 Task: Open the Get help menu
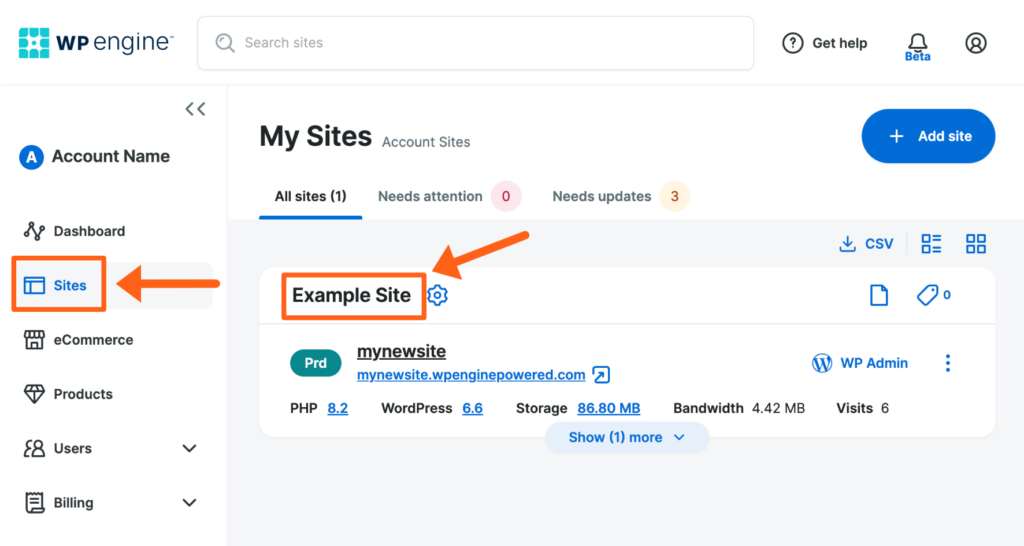824,43
